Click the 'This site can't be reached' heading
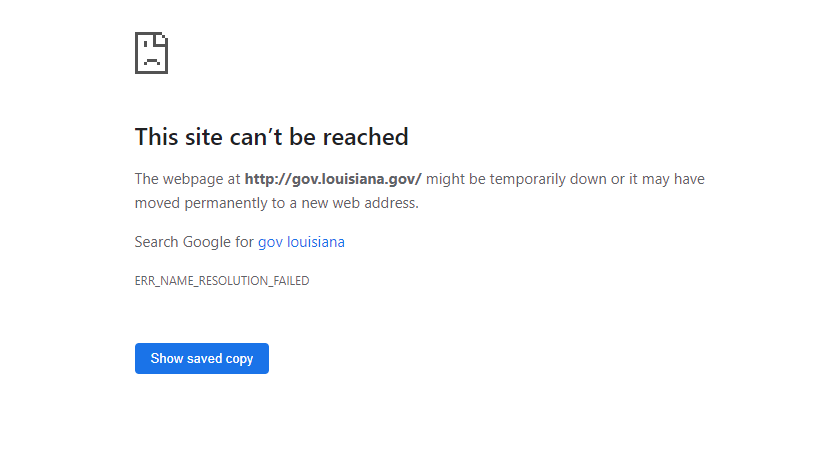Image resolution: width=813 pixels, height=459 pixels. pyautogui.click(x=272, y=137)
